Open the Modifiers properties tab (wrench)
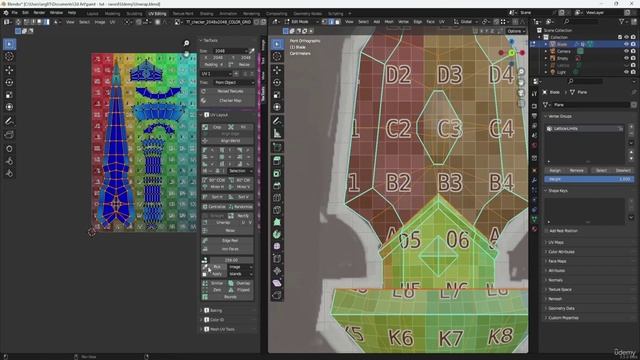 pyautogui.click(x=534, y=180)
